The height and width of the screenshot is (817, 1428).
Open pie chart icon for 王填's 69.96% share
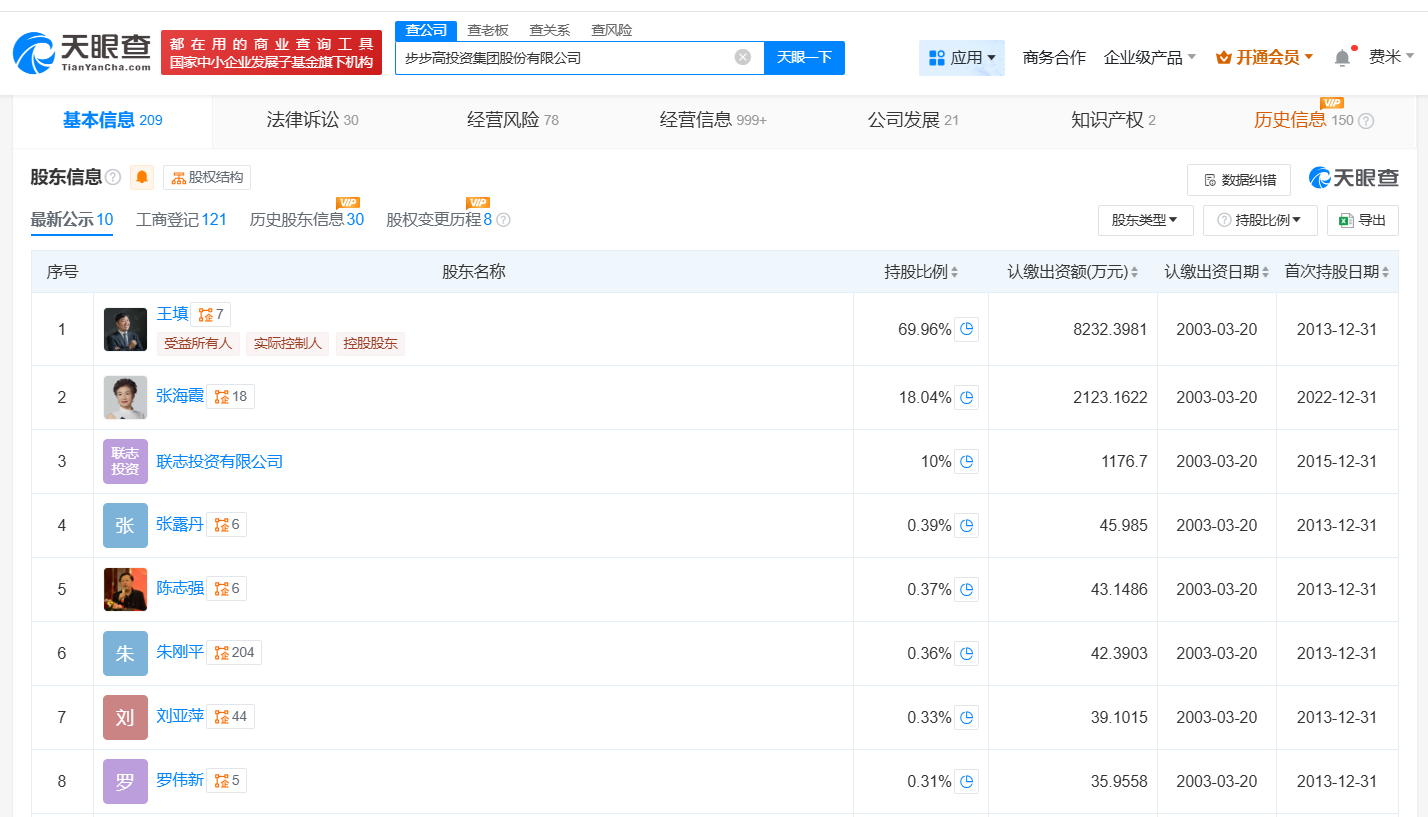(966, 329)
